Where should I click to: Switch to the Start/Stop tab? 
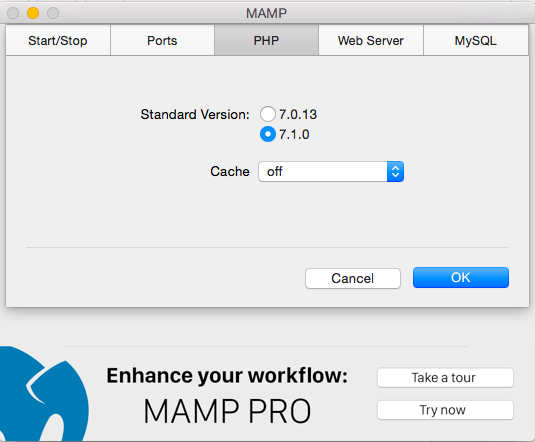click(x=58, y=41)
